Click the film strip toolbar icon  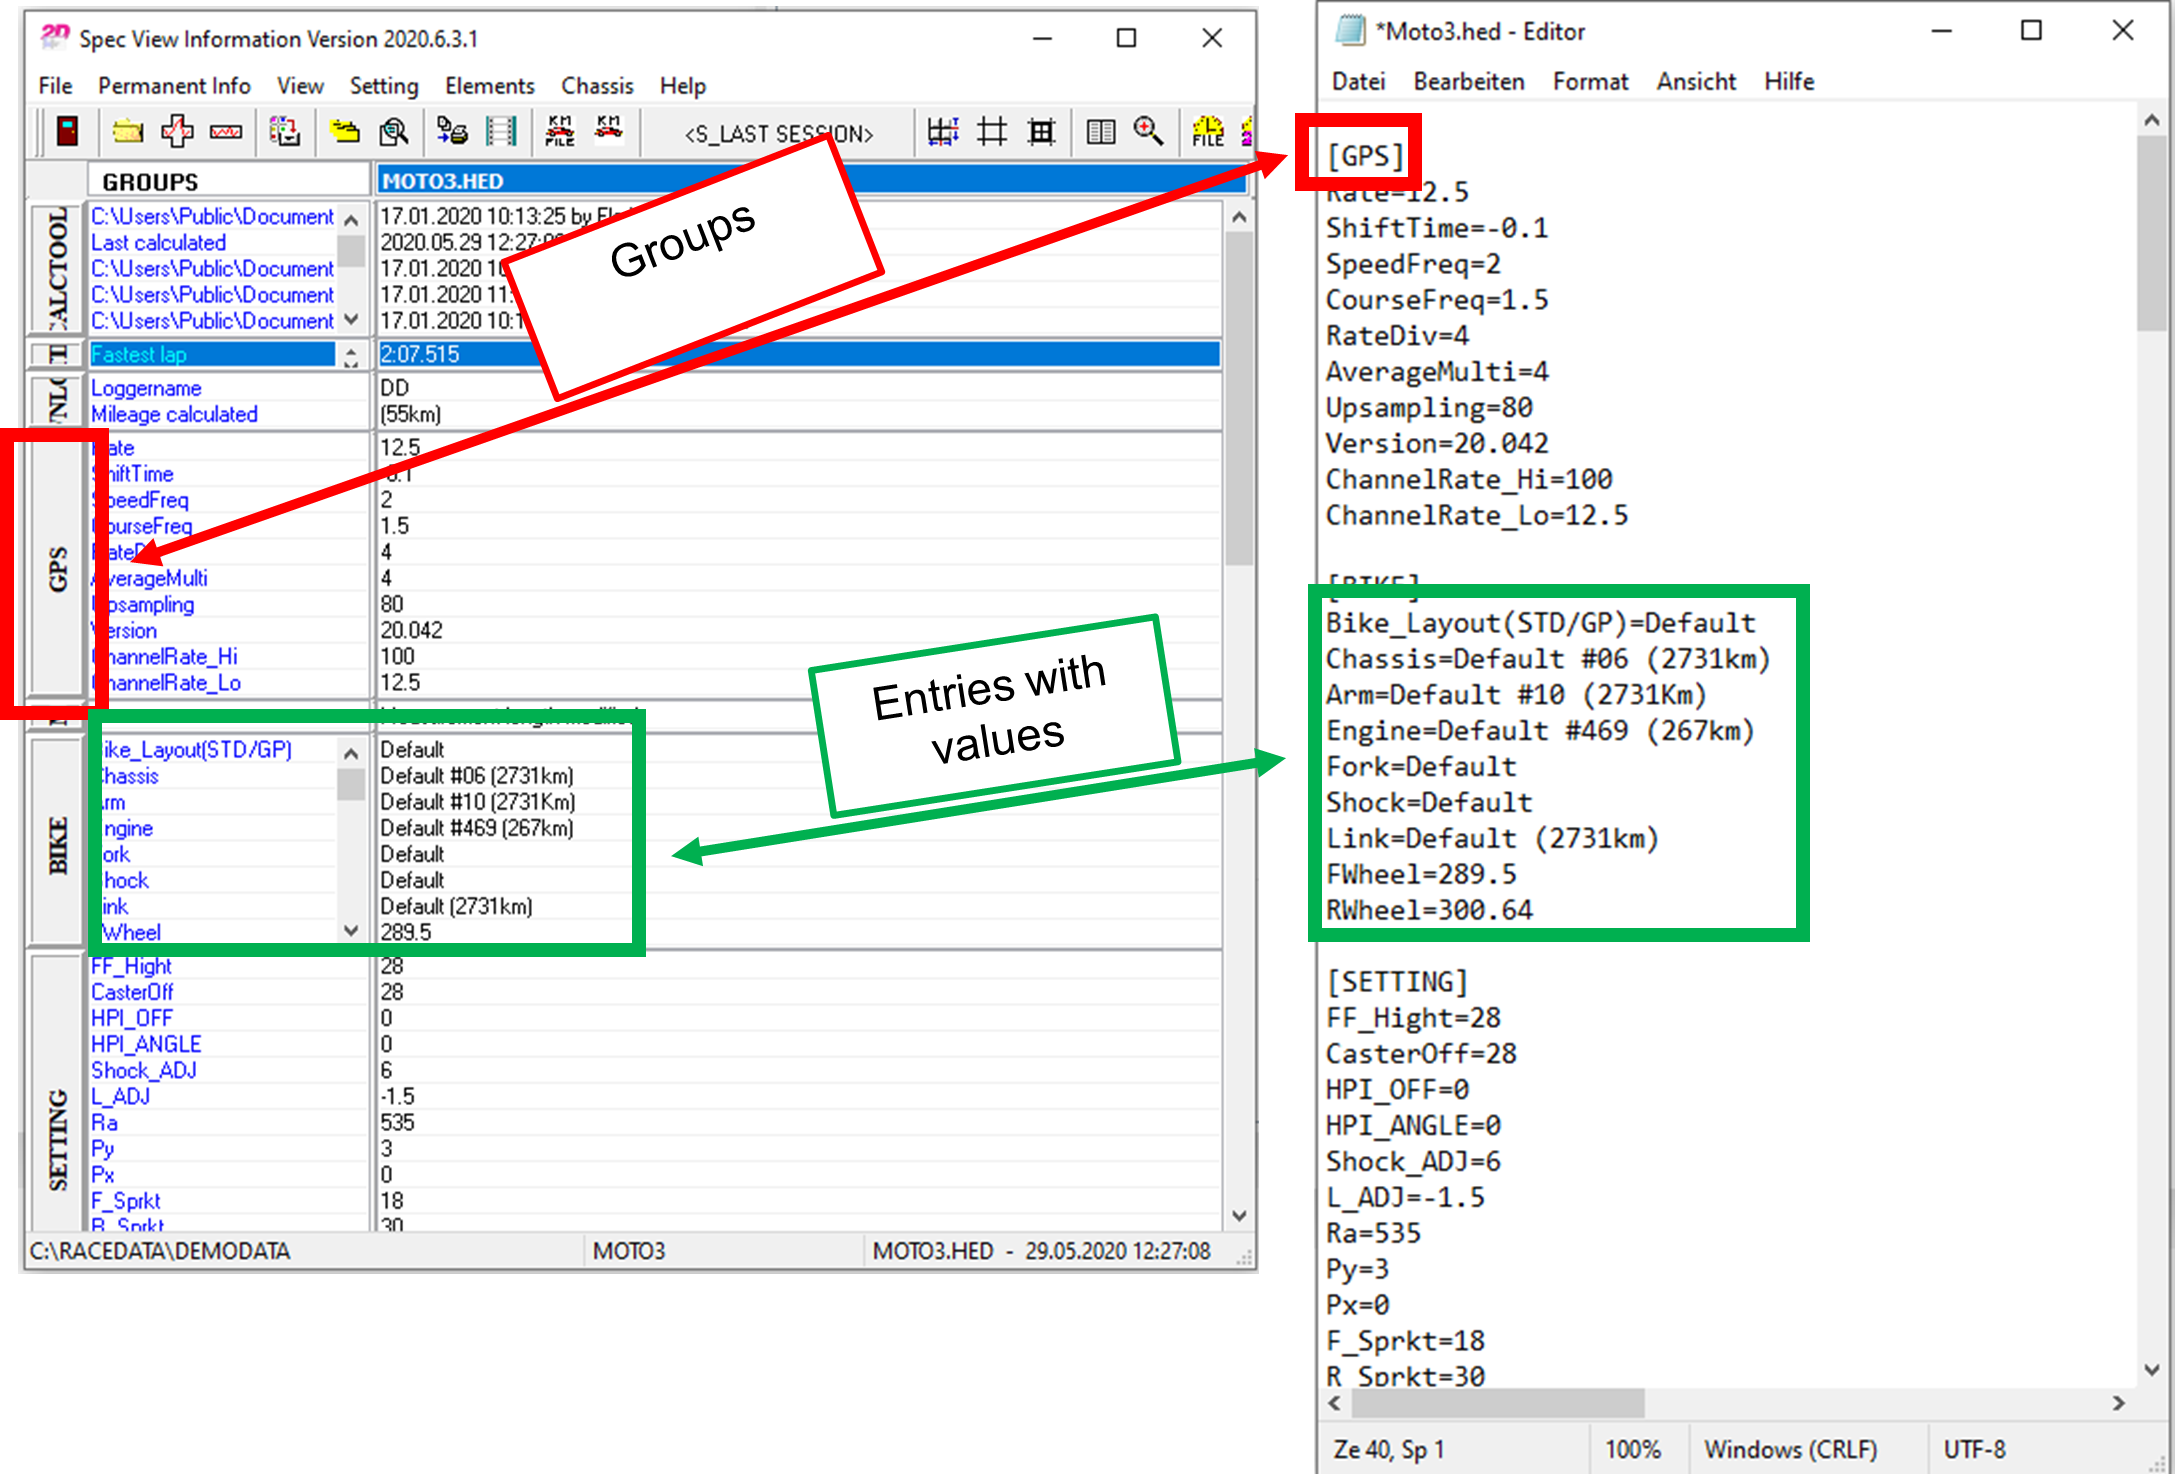(x=500, y=131)
